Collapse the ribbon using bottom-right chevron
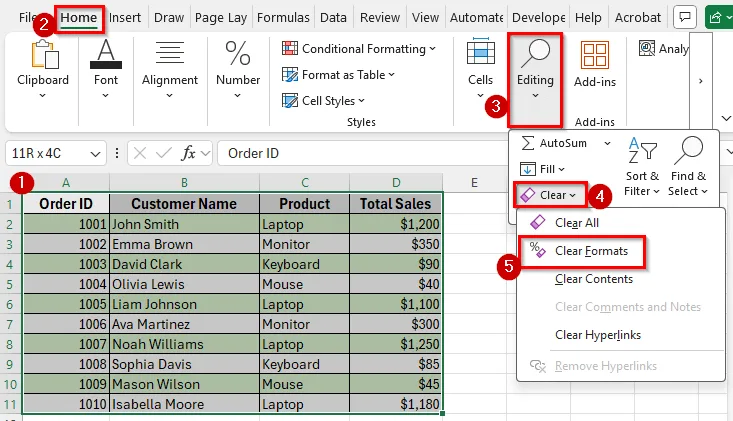This screenshot has height=421, width=733. coord(726,118)
